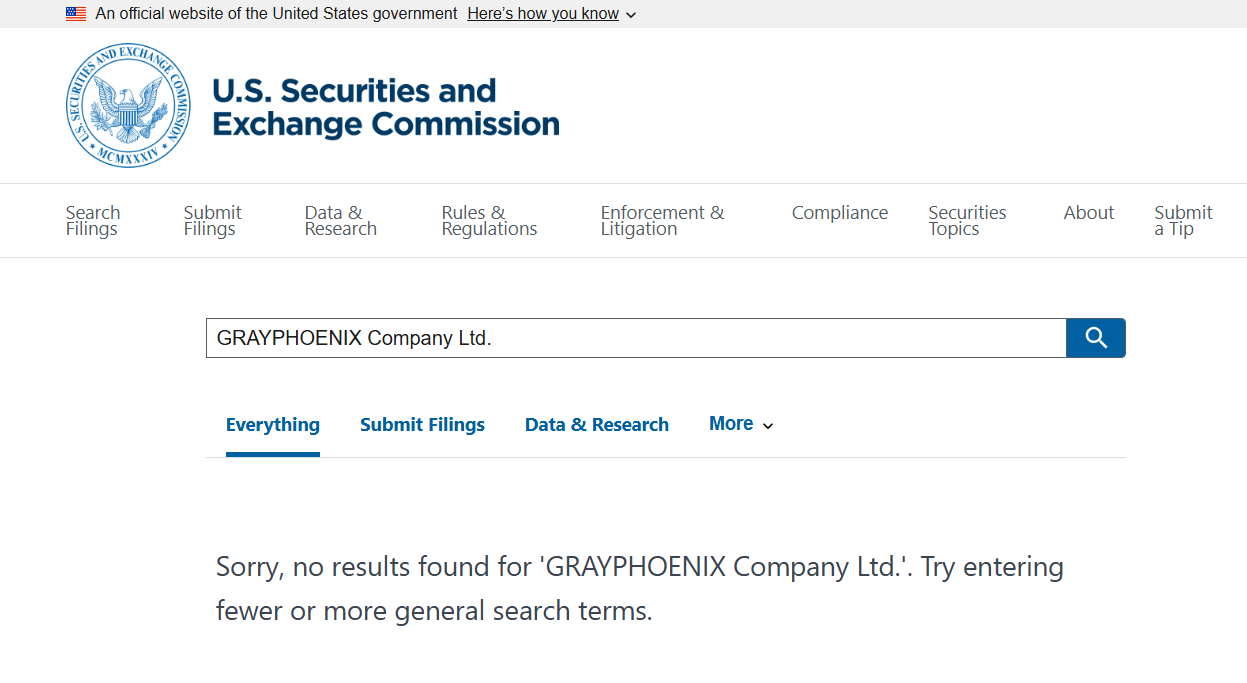The width and height of the screenshot is (1247, 683).
Task: Navigate to the Compliance section
Action: [840, 212]
